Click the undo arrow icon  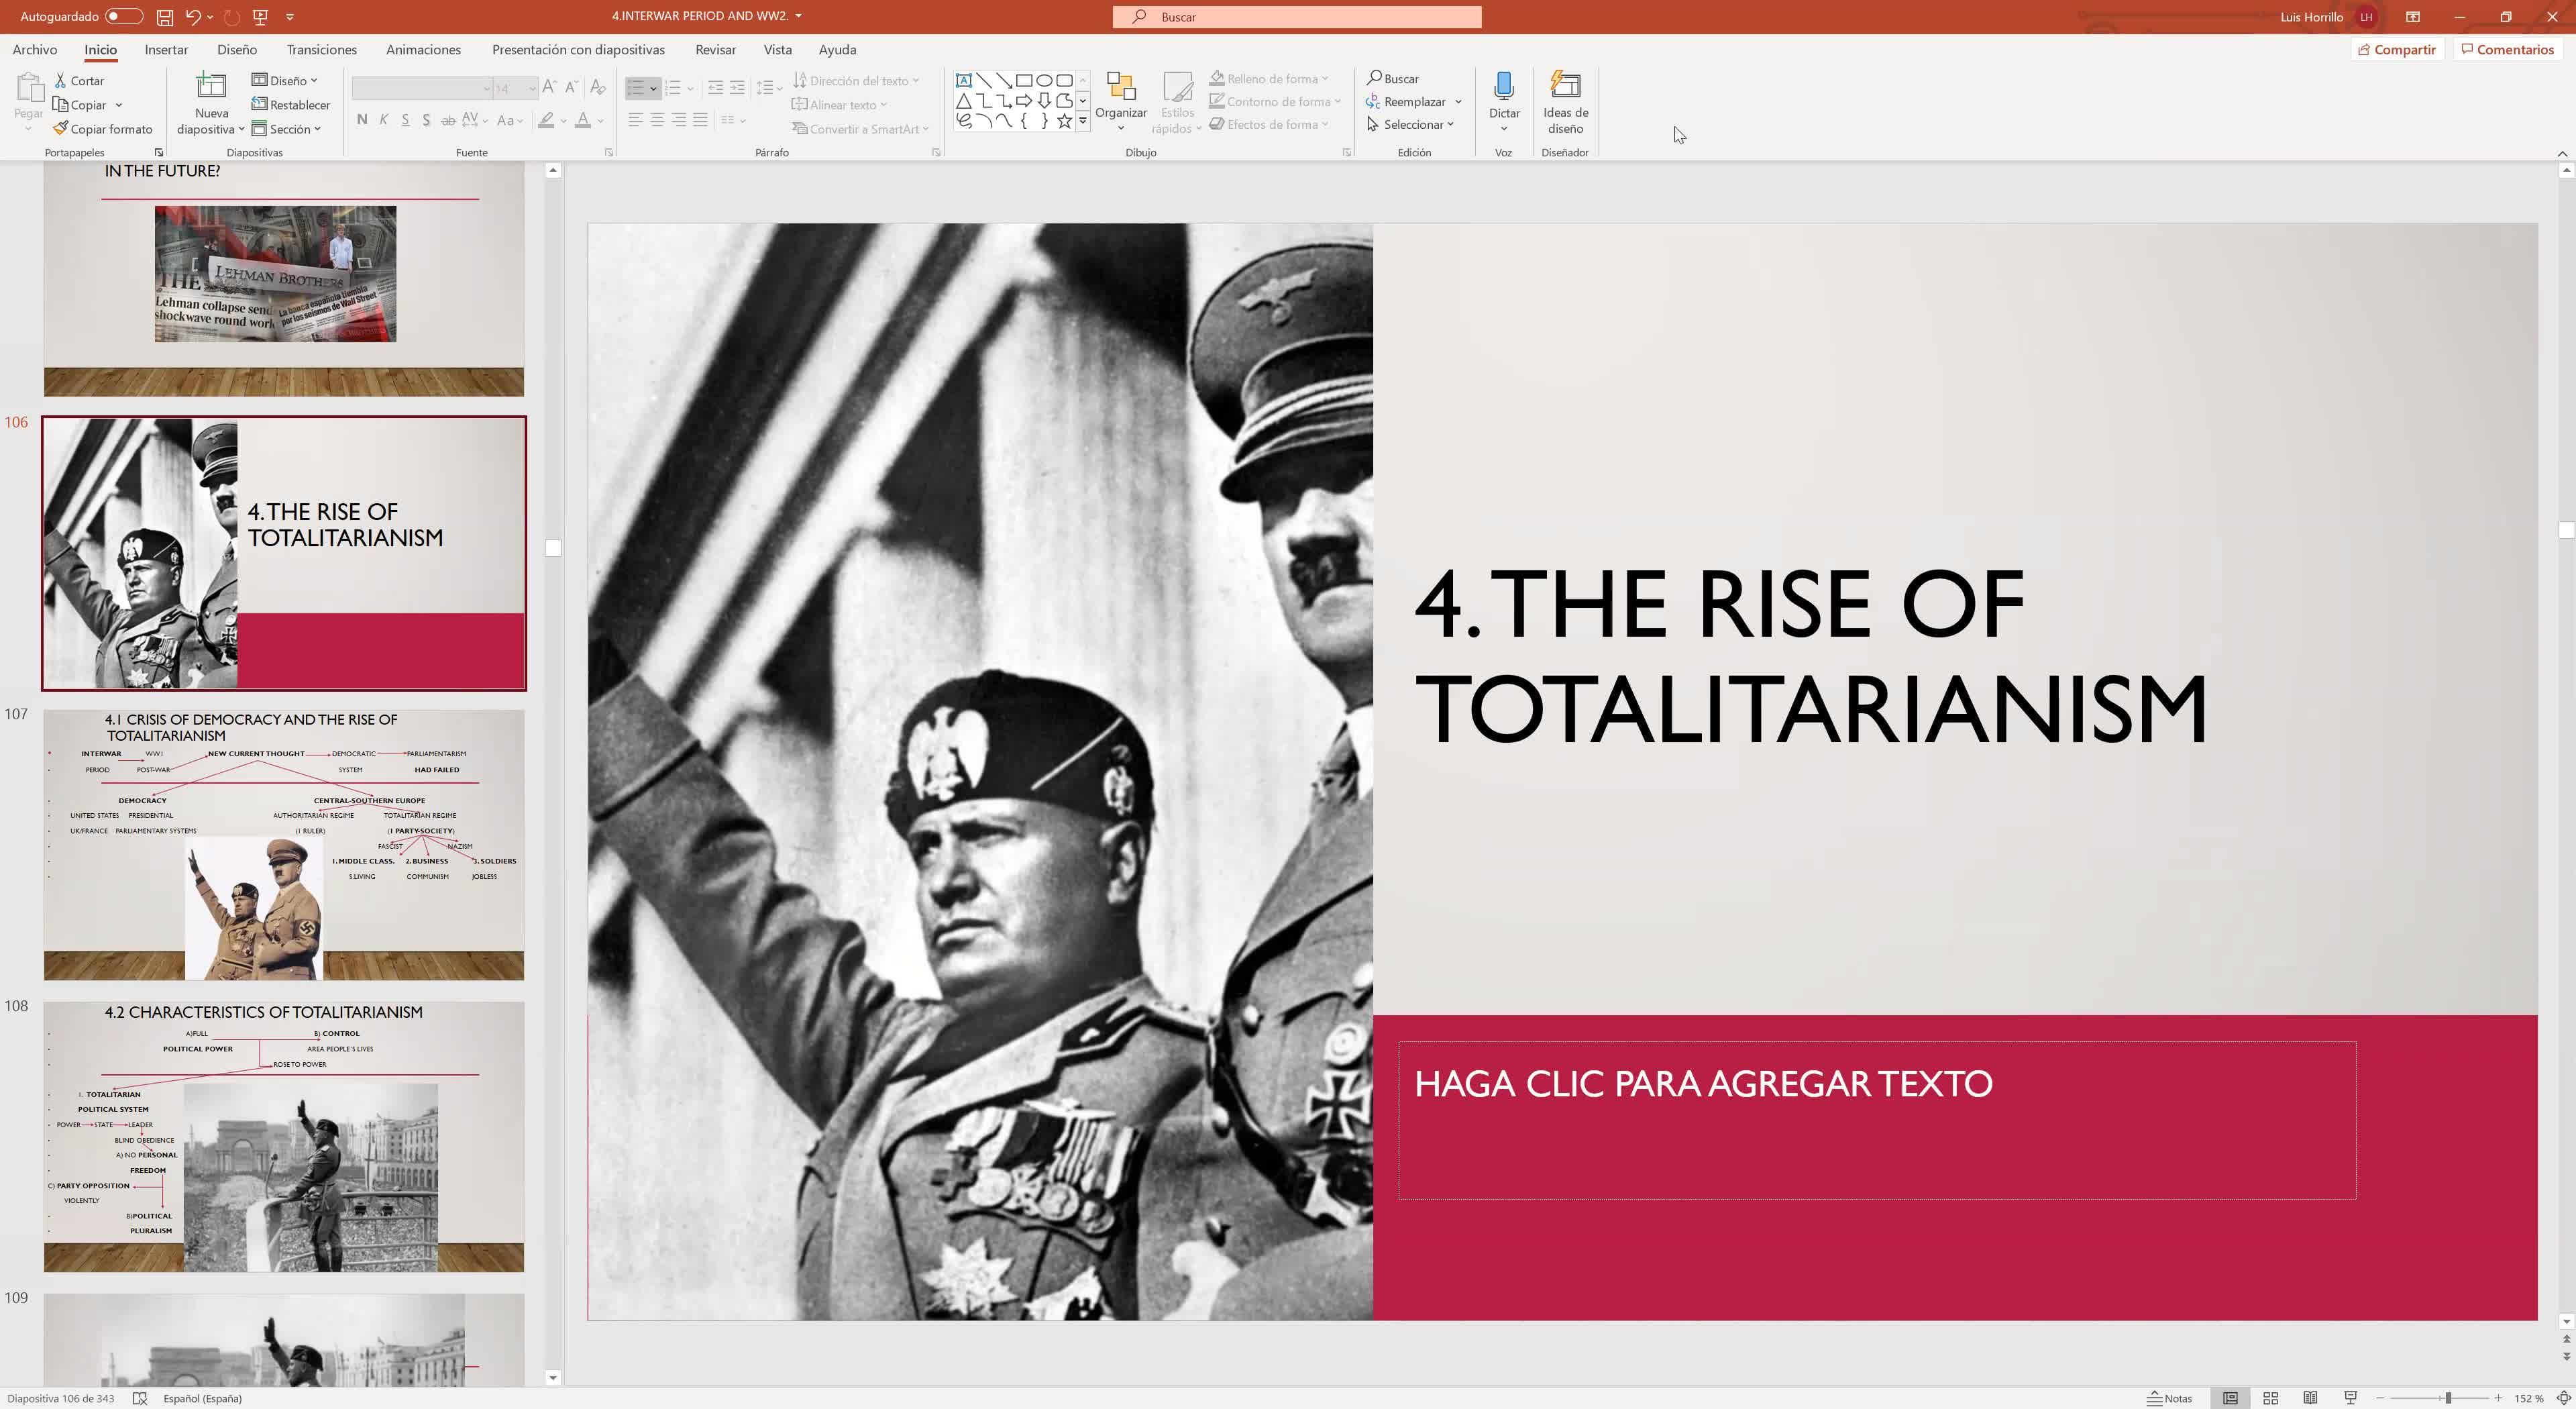pyautogui.click(x=193, y=17)
